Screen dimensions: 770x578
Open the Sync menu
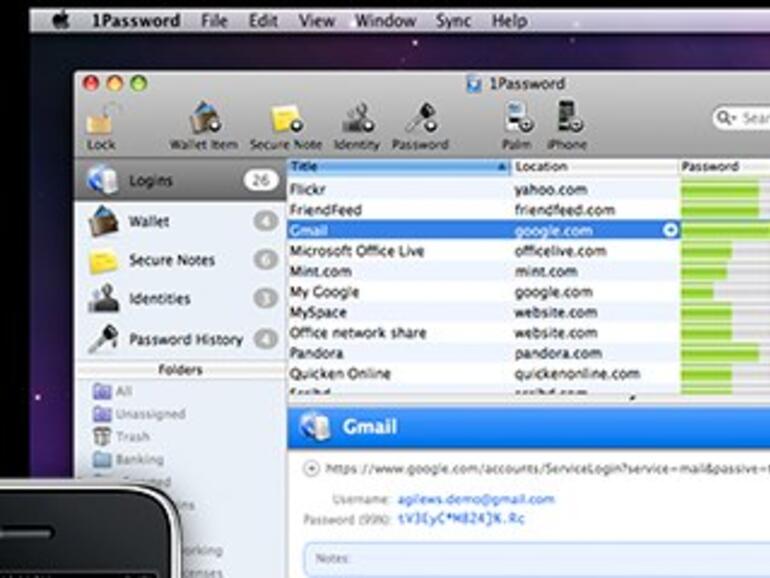pyautogui.click(x=453, y=21)
